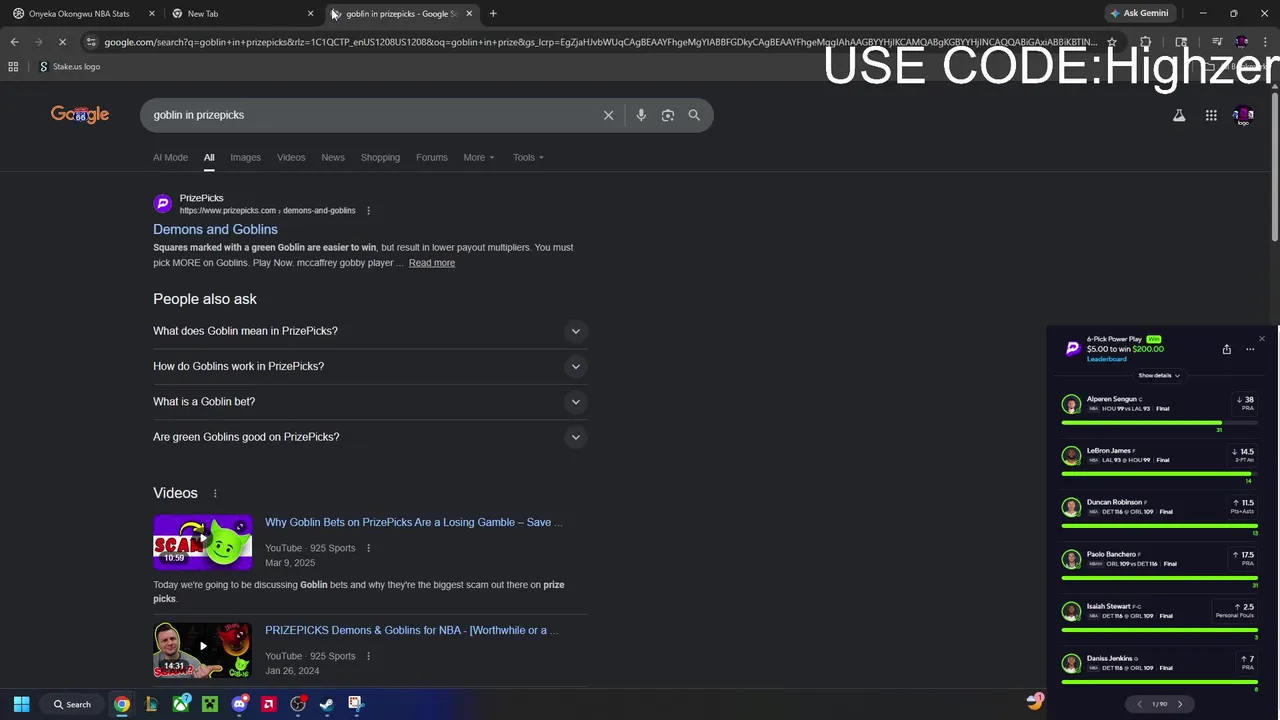Open OBS Studio from taskbar

pos(297,704)
